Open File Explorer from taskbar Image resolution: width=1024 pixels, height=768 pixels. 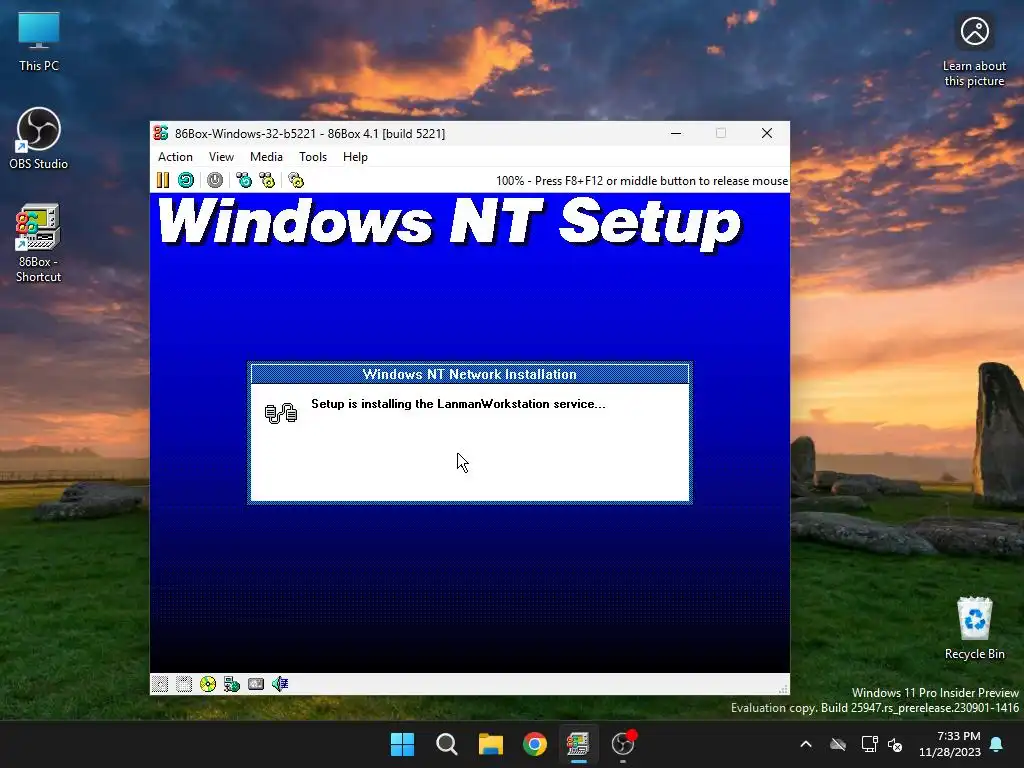click(x=490, y=744)
